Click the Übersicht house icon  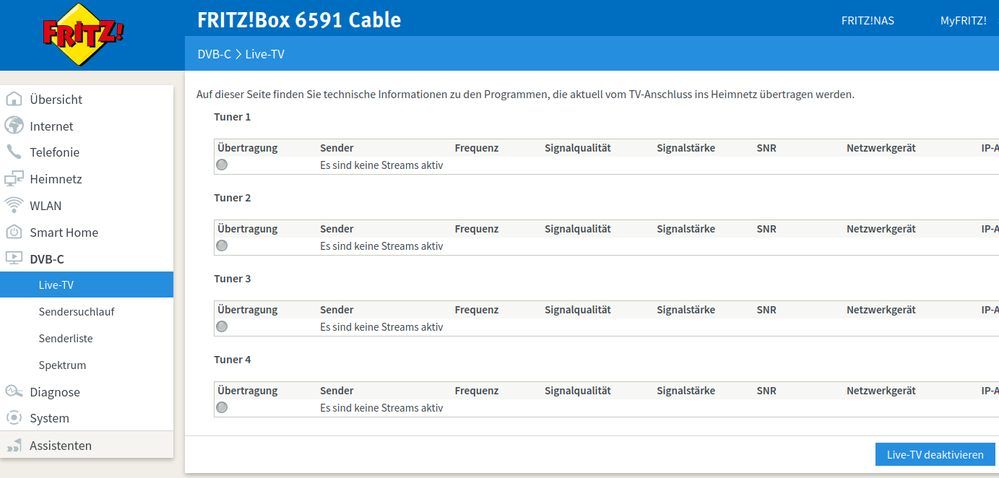14,99
